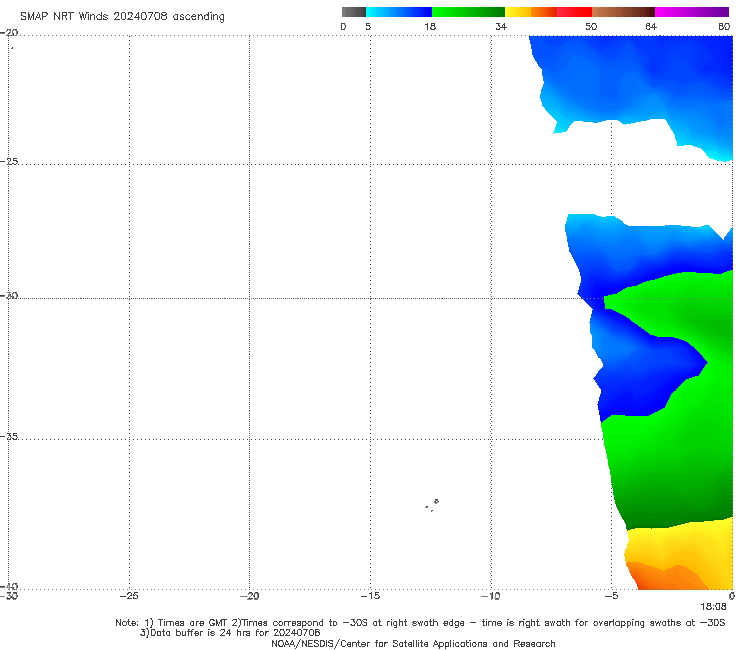The image size is (740, 650).
Task: Select the cyan-to-blue 5–18 color bar segment
Action: [x=399, y=12]
